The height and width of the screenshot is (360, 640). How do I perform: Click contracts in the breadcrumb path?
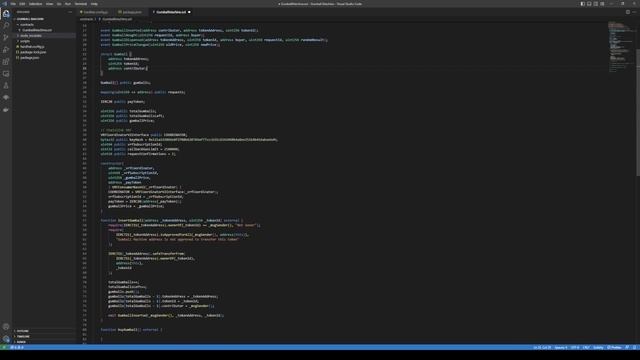(86, 19)
